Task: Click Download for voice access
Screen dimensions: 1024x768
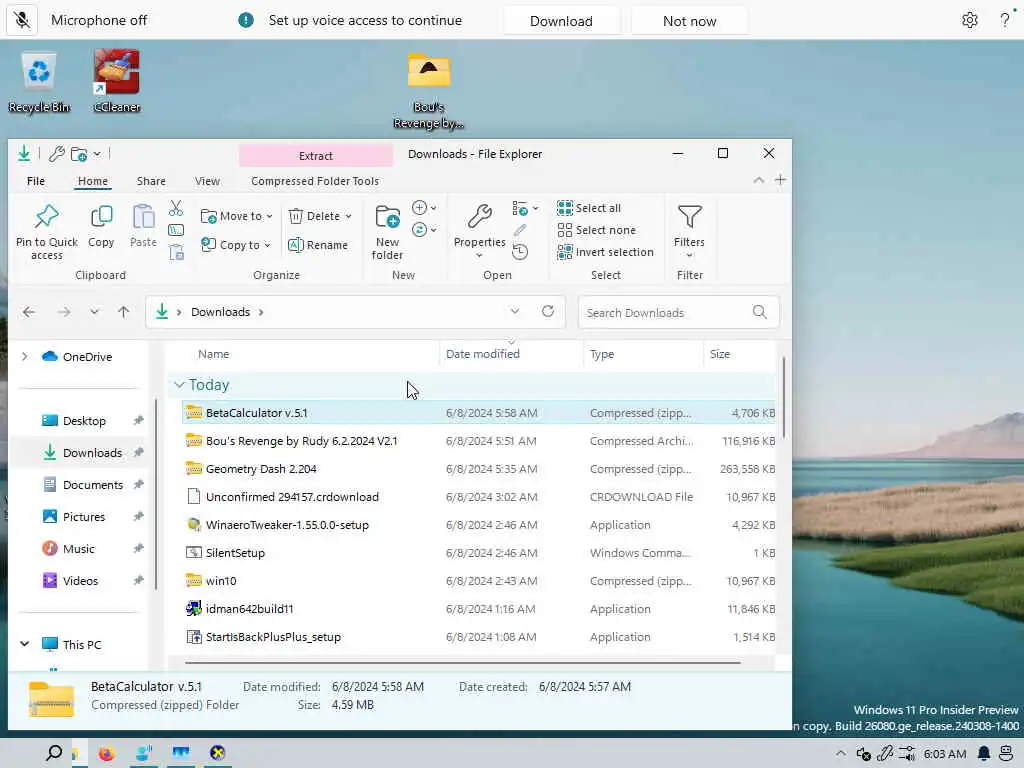Action: [x=561, y=21]
